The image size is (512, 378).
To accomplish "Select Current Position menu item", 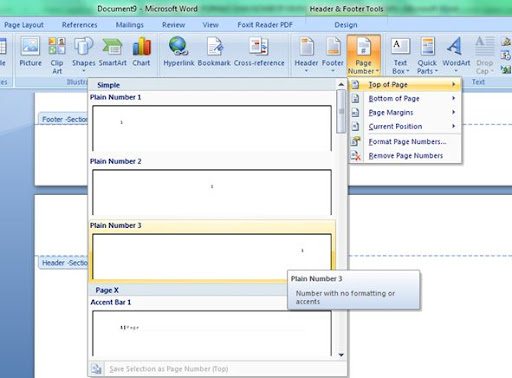I will [405, 127].
